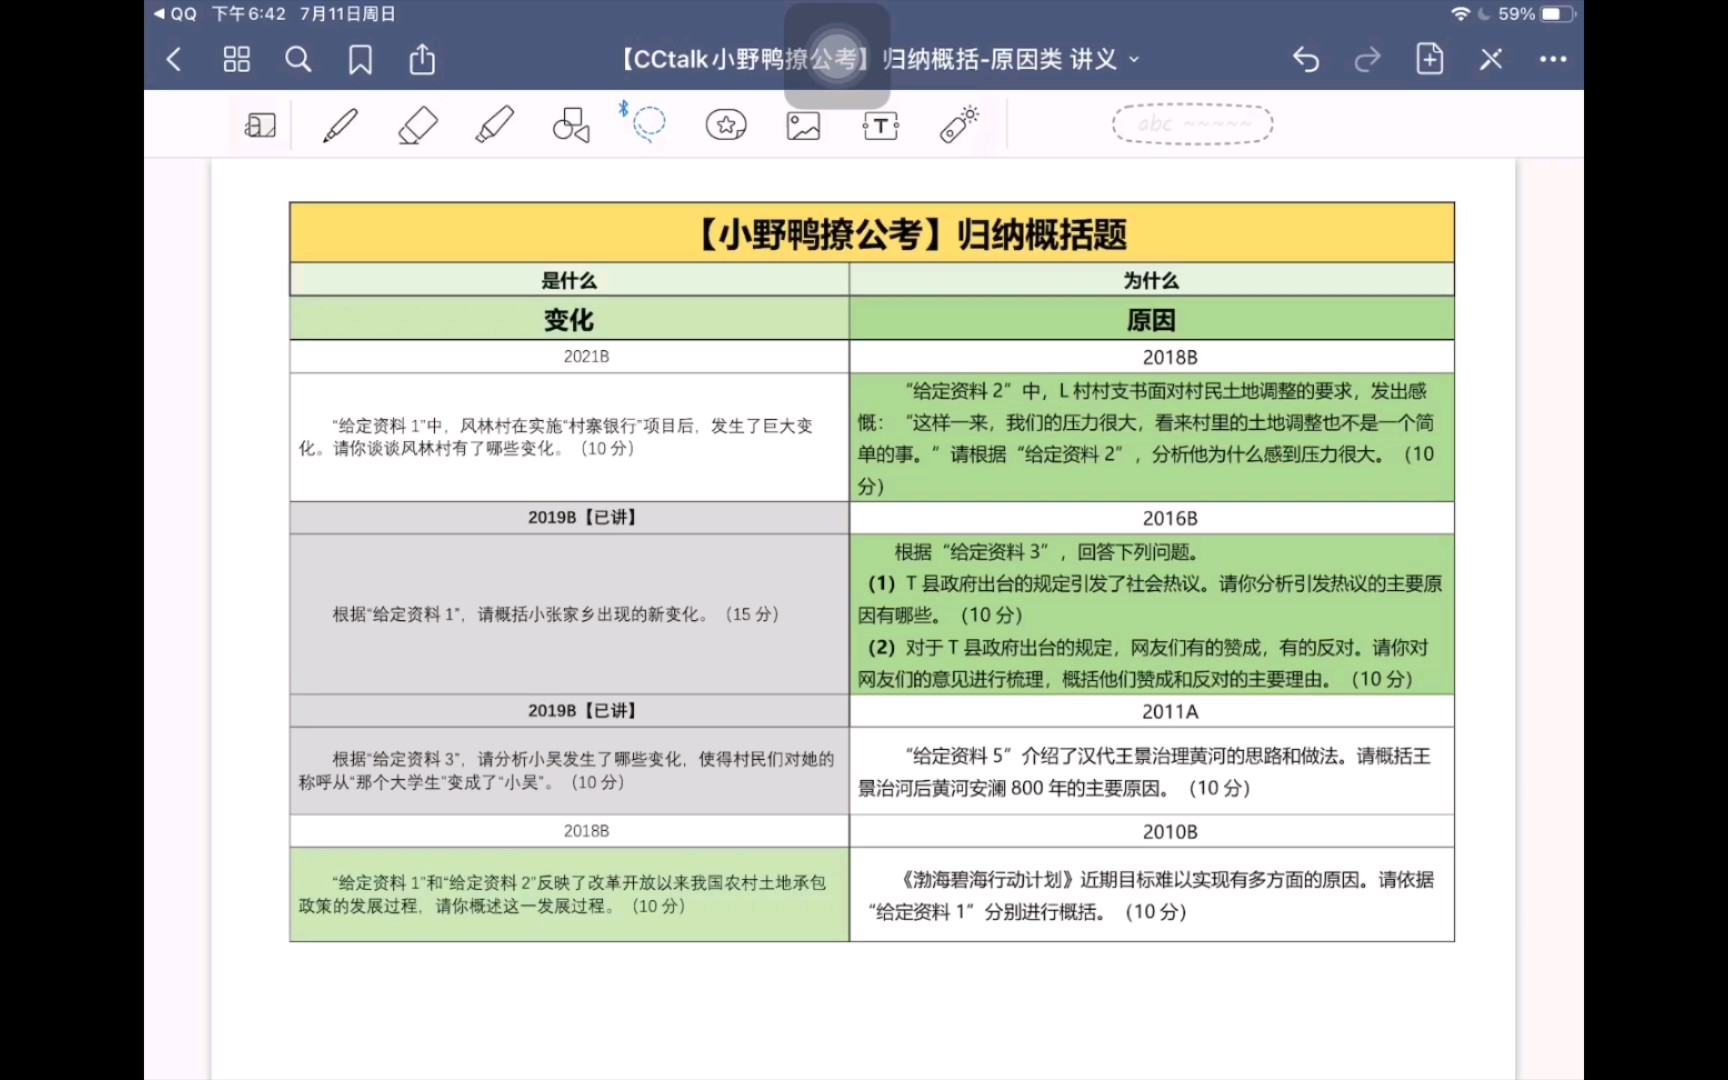
Task: Open the share/export menu
Action: [422, 59]
